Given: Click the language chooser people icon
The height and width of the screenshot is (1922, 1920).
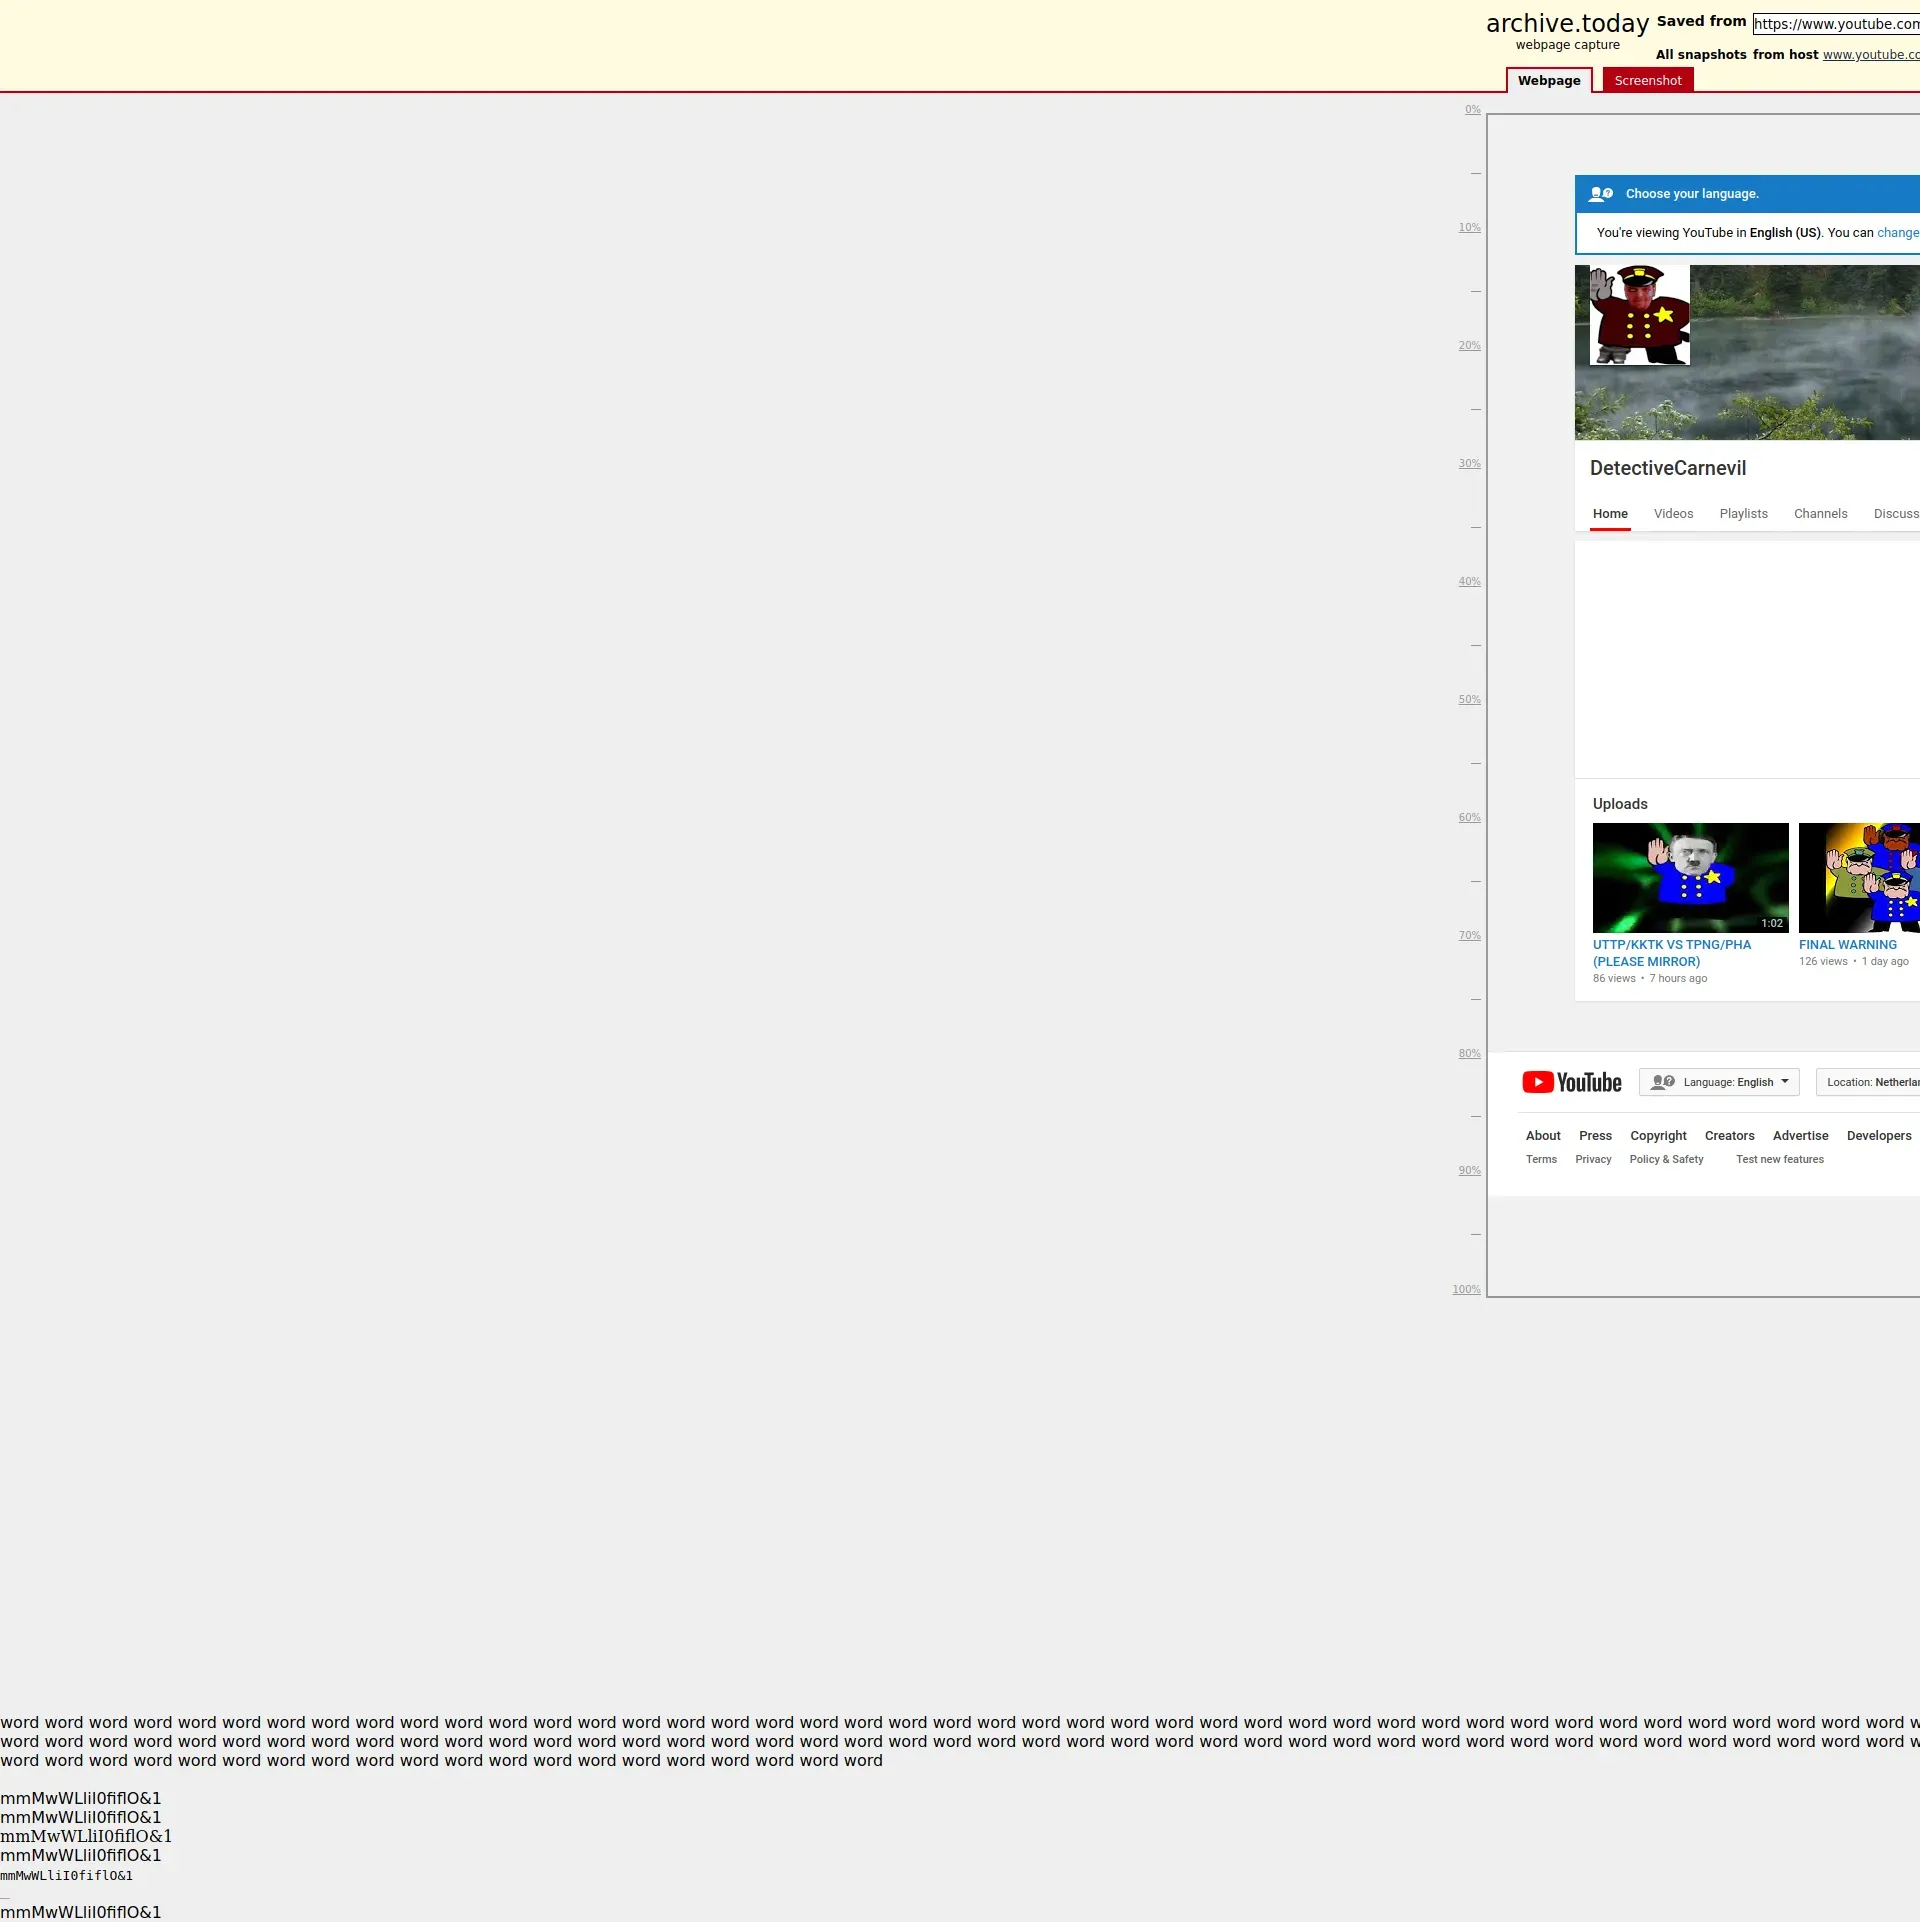Looking at the screenshot, I should pyautogui.click(x=1600, y=194).
